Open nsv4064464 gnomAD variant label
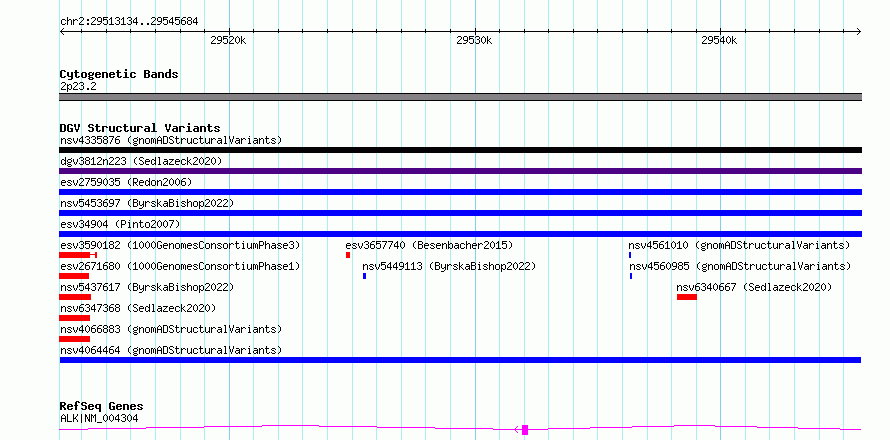 [171, 350]
